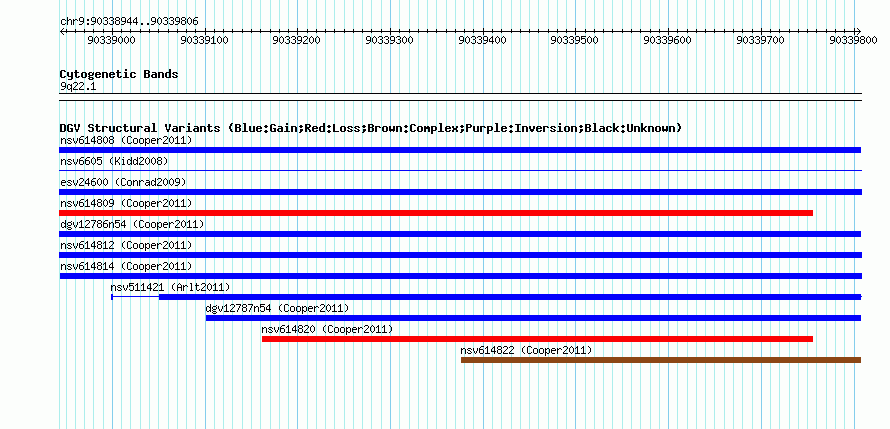Click ruler position 90339300
Screen dimensions: 890x429
pyautogui.click(x=389, y=40)
